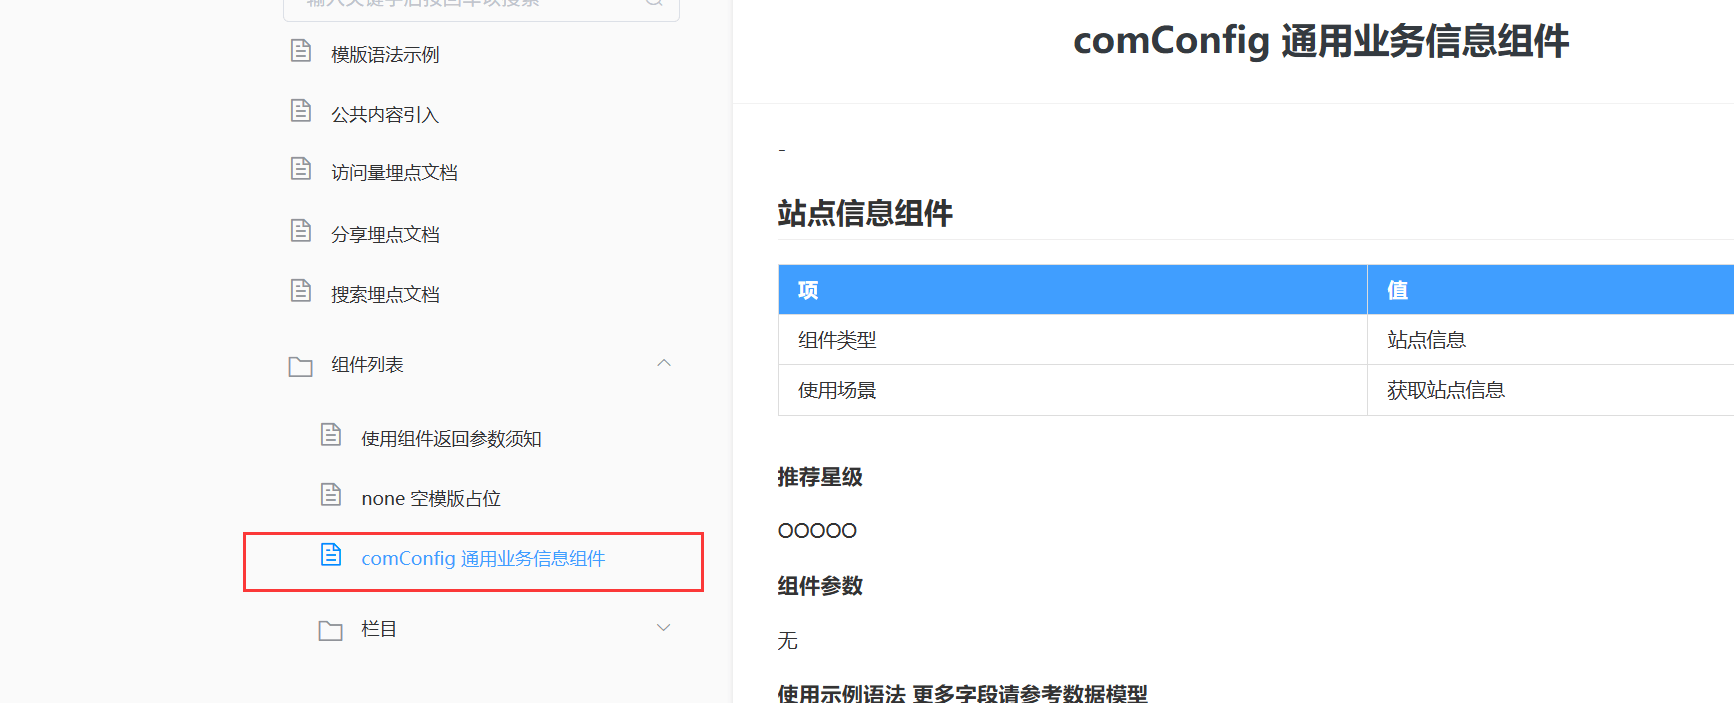Click folder icon beside 组件列表
Screen dimensions: 1734x703
point(301,366)
